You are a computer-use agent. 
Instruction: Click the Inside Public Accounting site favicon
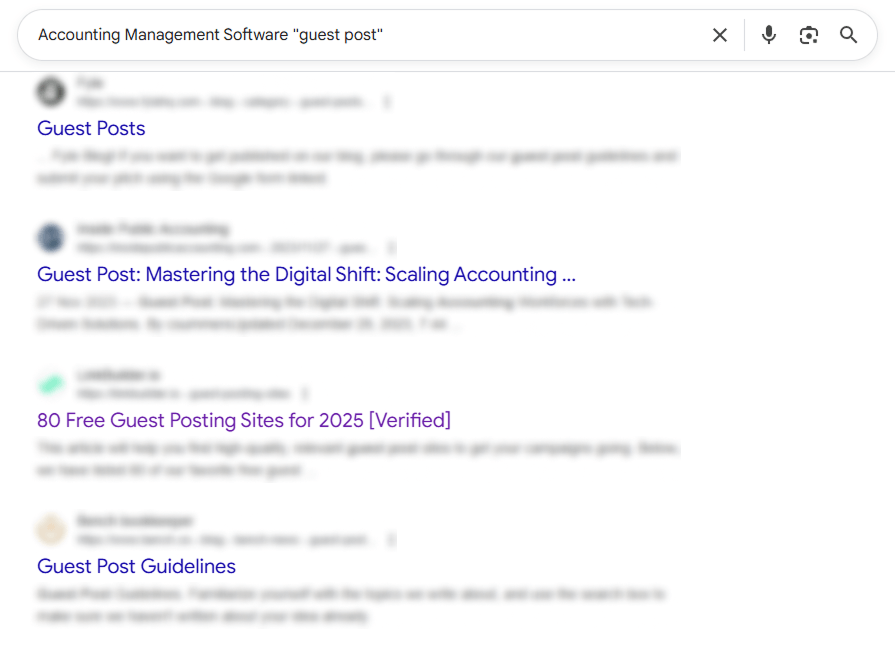point(51,237)
